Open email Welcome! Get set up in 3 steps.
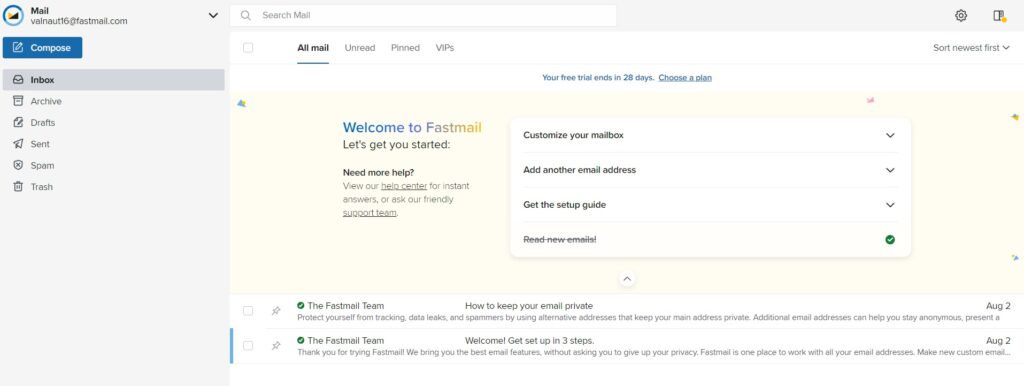This screenshot has width=1024, height=386. pos(627,346)
